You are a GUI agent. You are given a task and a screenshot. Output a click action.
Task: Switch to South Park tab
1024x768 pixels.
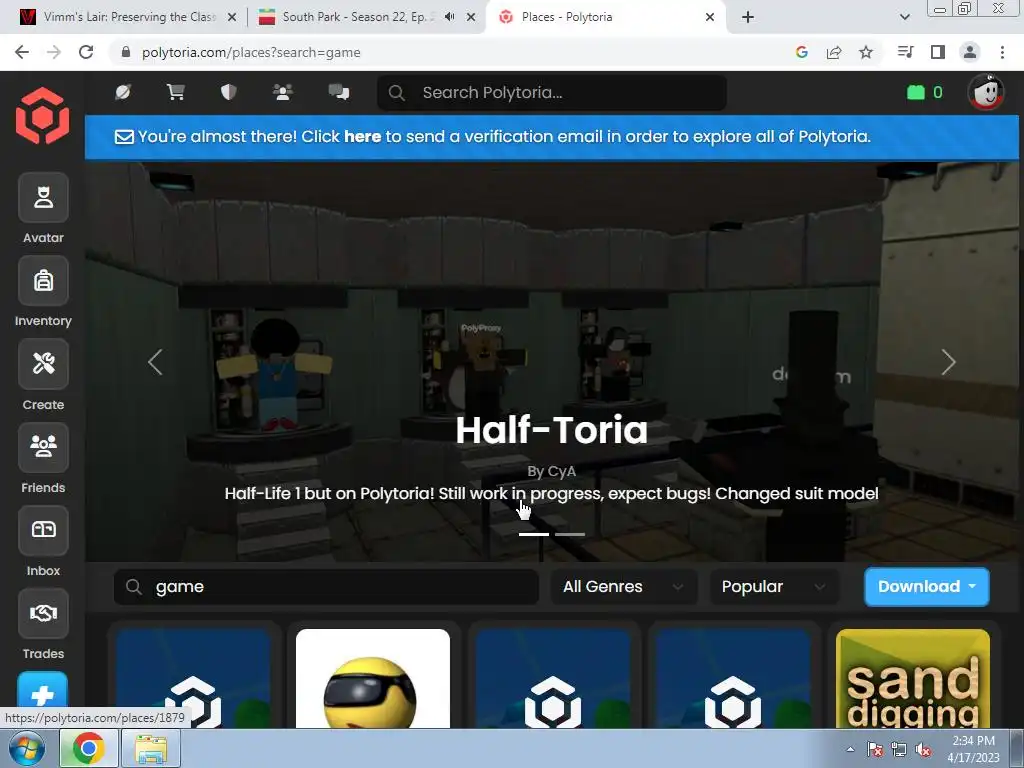366,17
